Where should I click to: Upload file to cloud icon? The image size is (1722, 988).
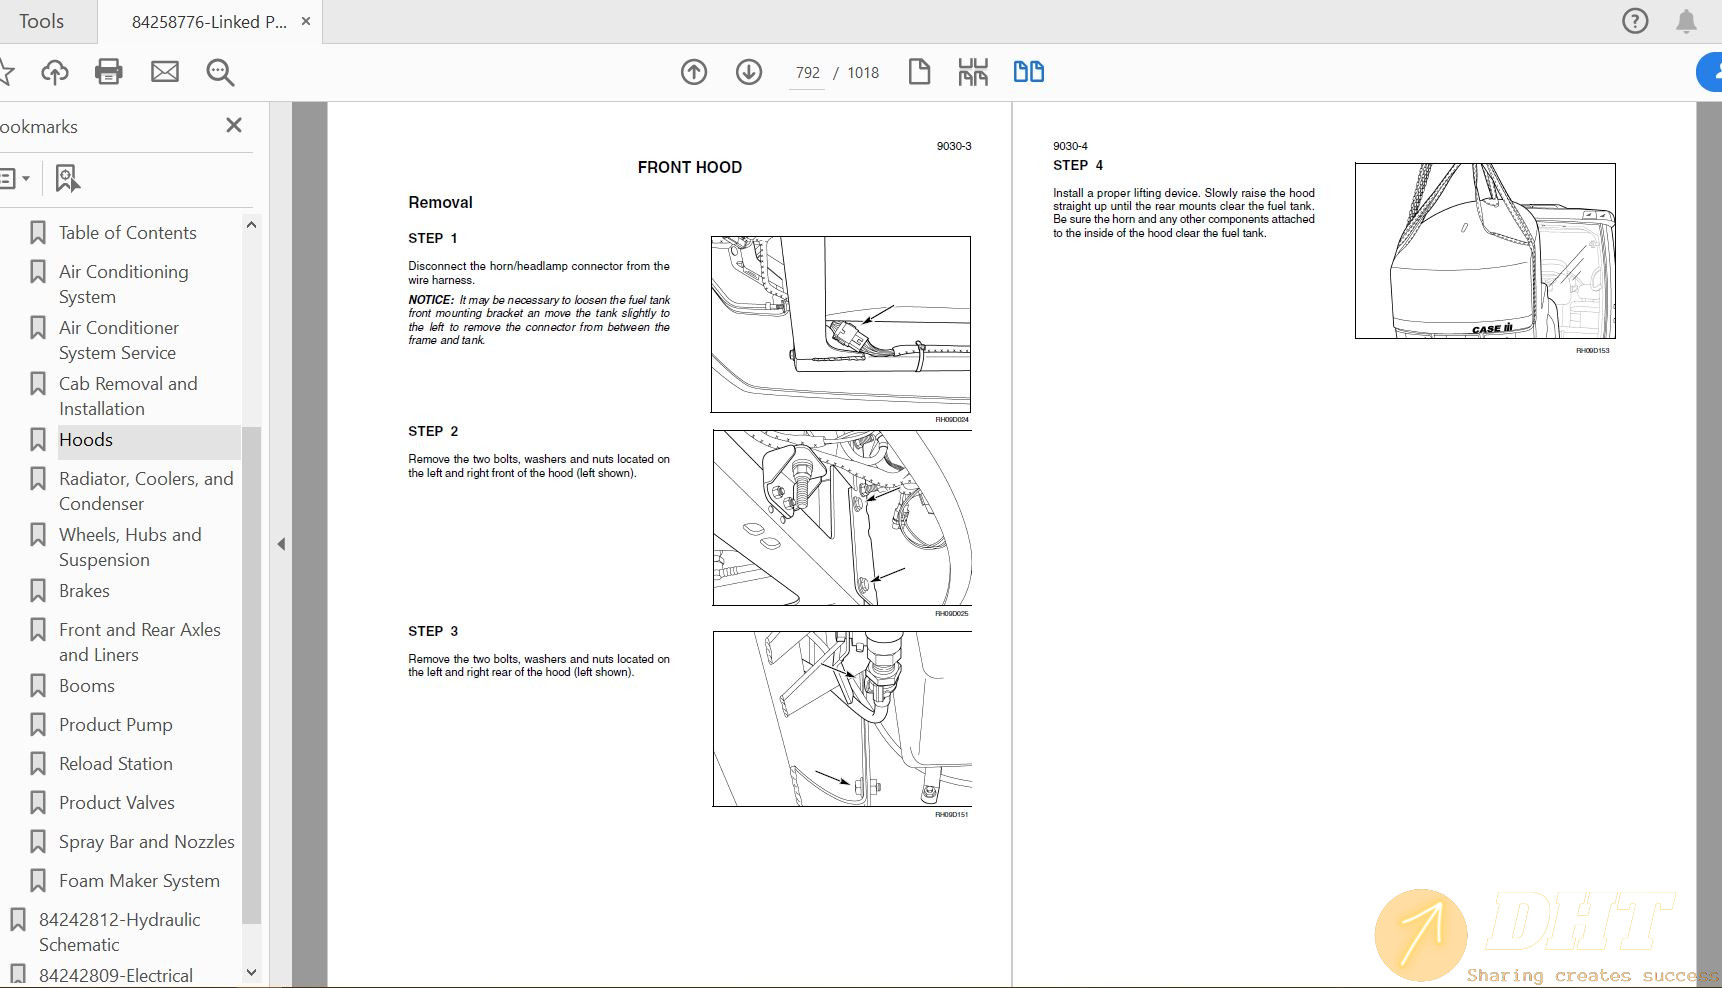[55, 72]
